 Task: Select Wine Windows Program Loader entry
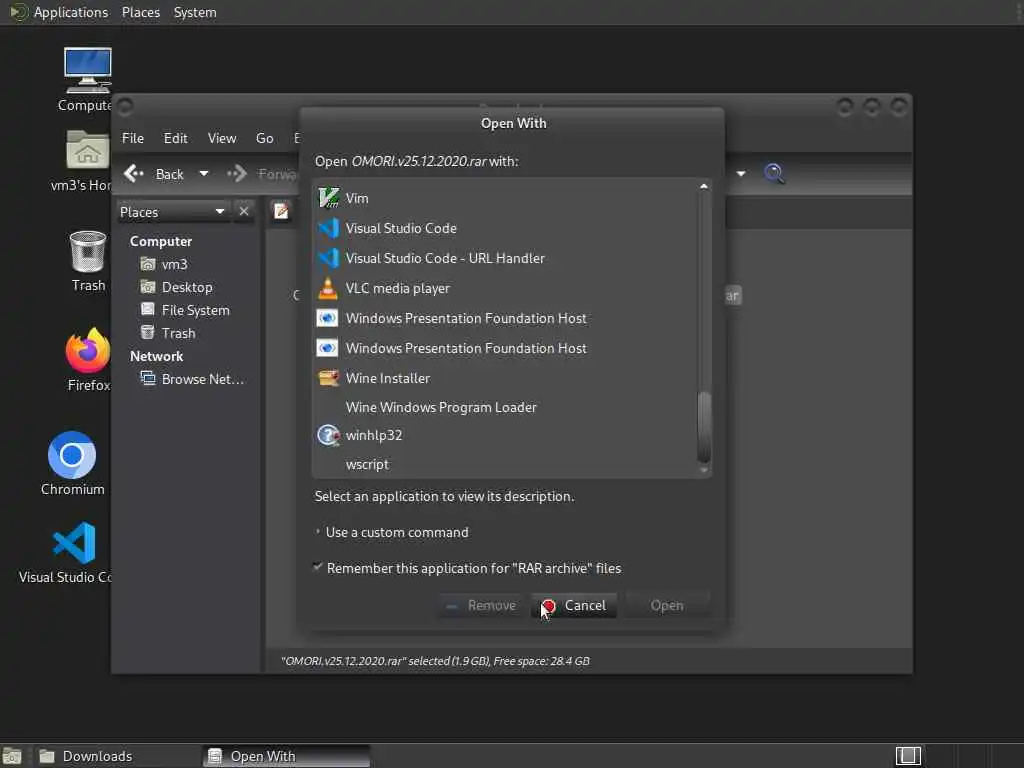tap(441, 407)
